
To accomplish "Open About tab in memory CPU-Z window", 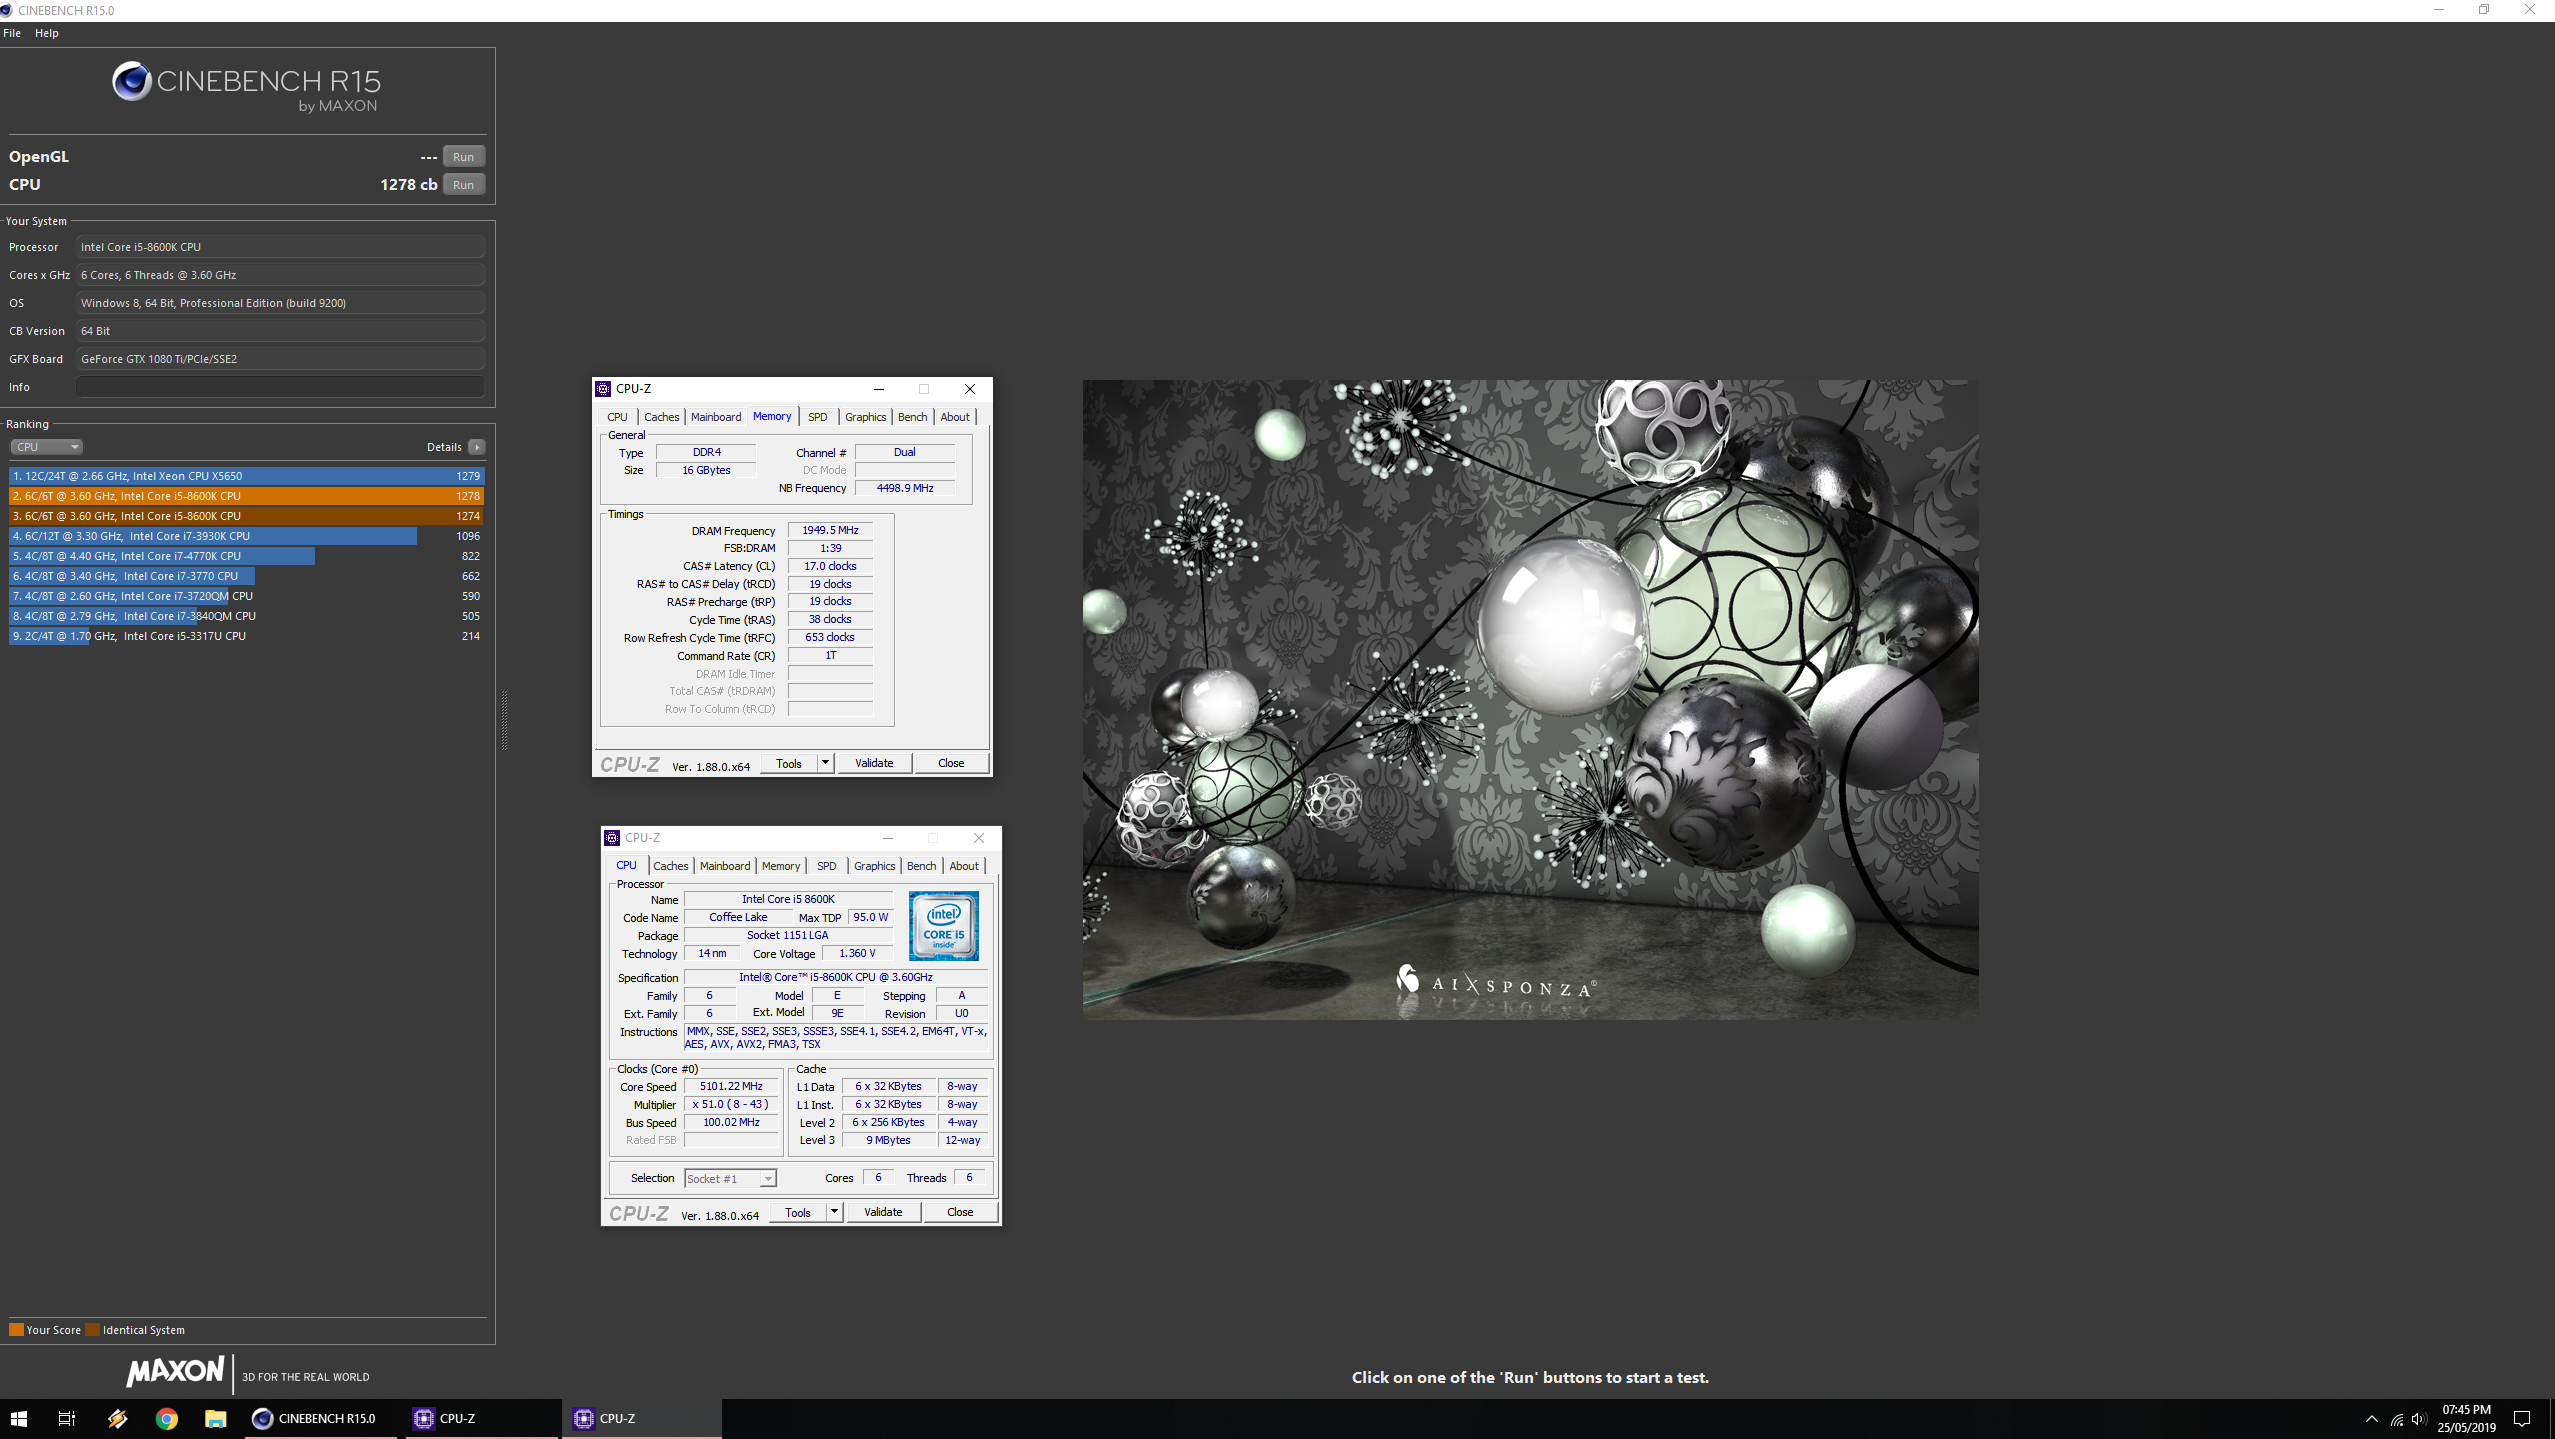I will click(955, 417).
